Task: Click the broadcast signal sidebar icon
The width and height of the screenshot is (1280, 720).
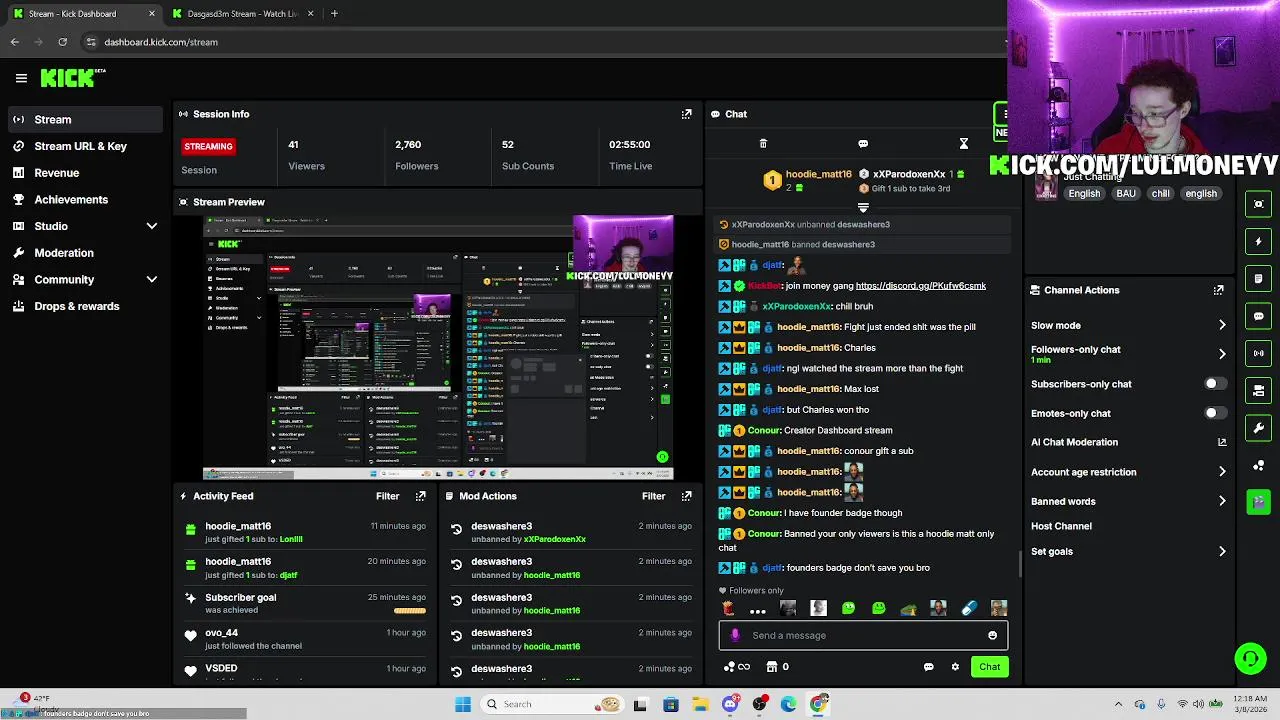Action: (x=1258, y=353)
